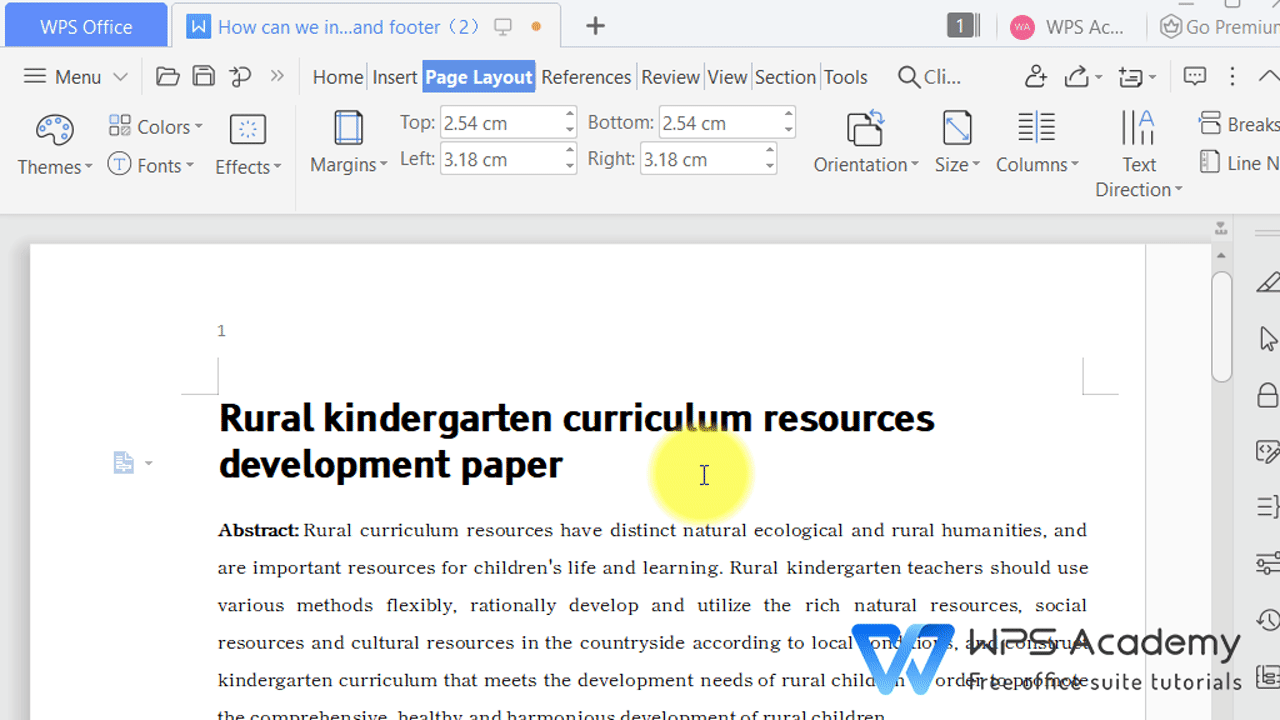Collapse the ribbon with the chevron icon

click(x=1268, y=75)
